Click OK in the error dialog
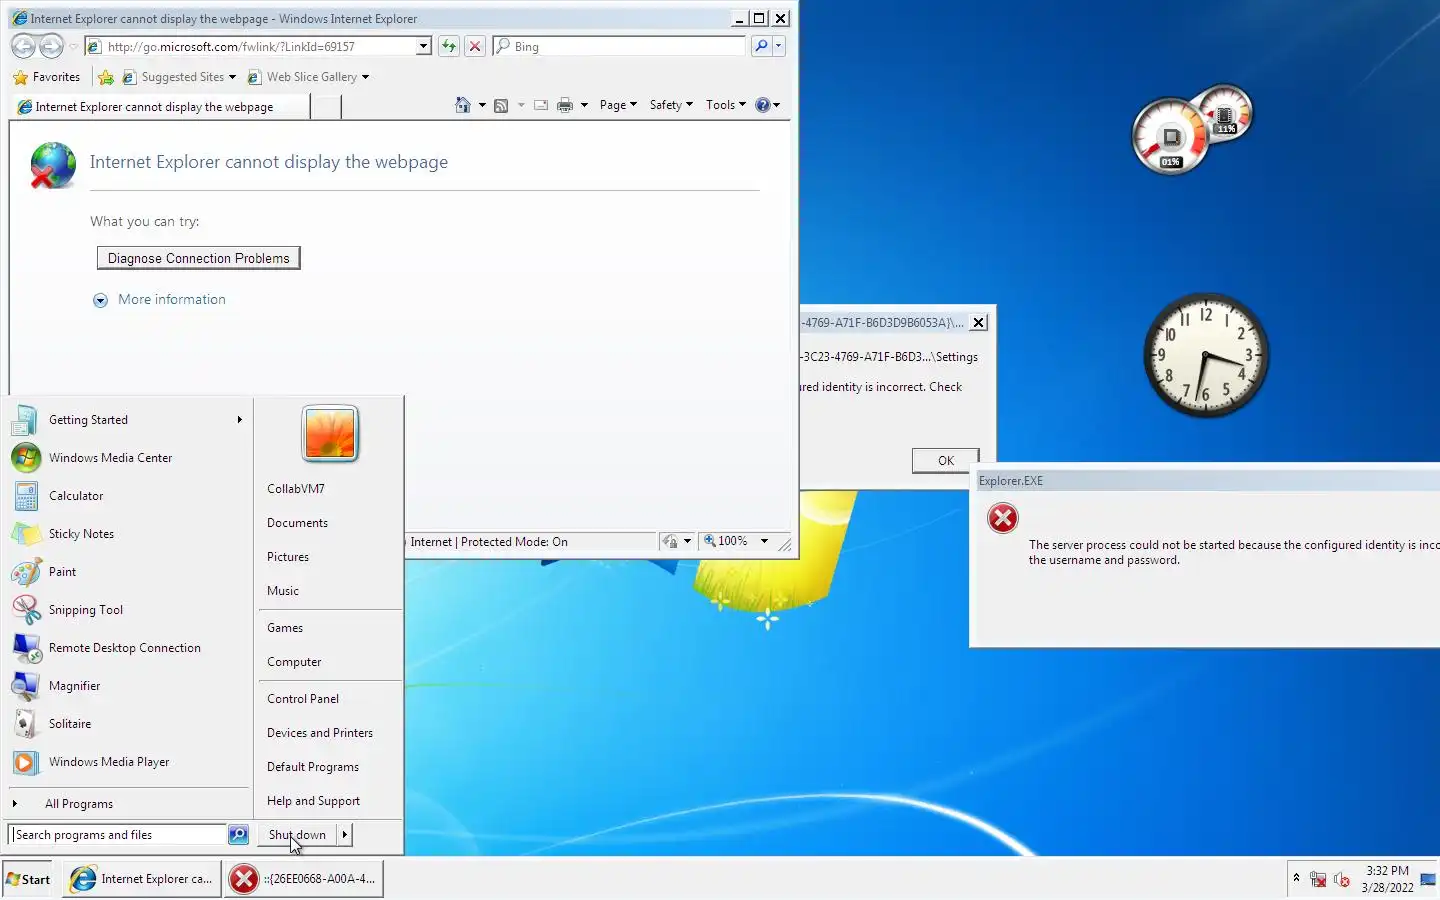The height and width of the screenshot is (900, 1440). tap(945, 461)
